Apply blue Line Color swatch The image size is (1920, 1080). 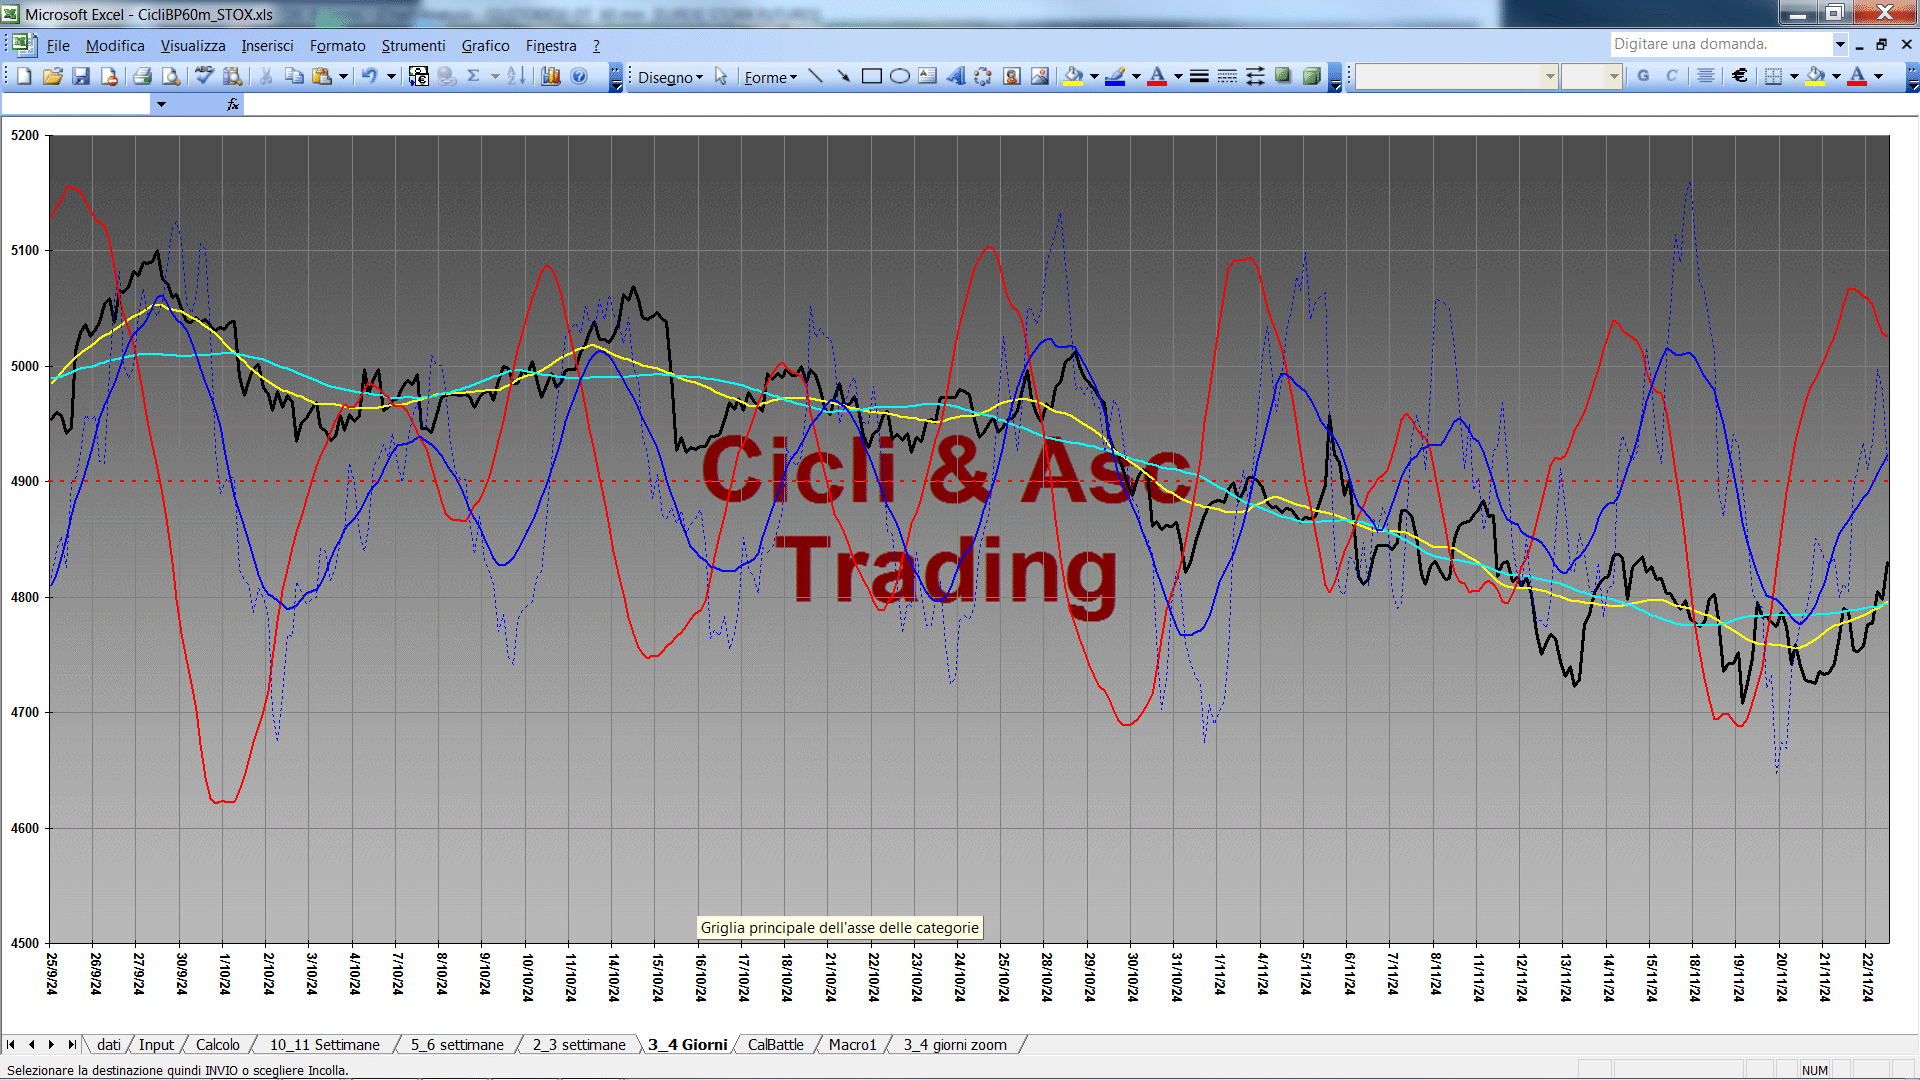[1115, 76]
